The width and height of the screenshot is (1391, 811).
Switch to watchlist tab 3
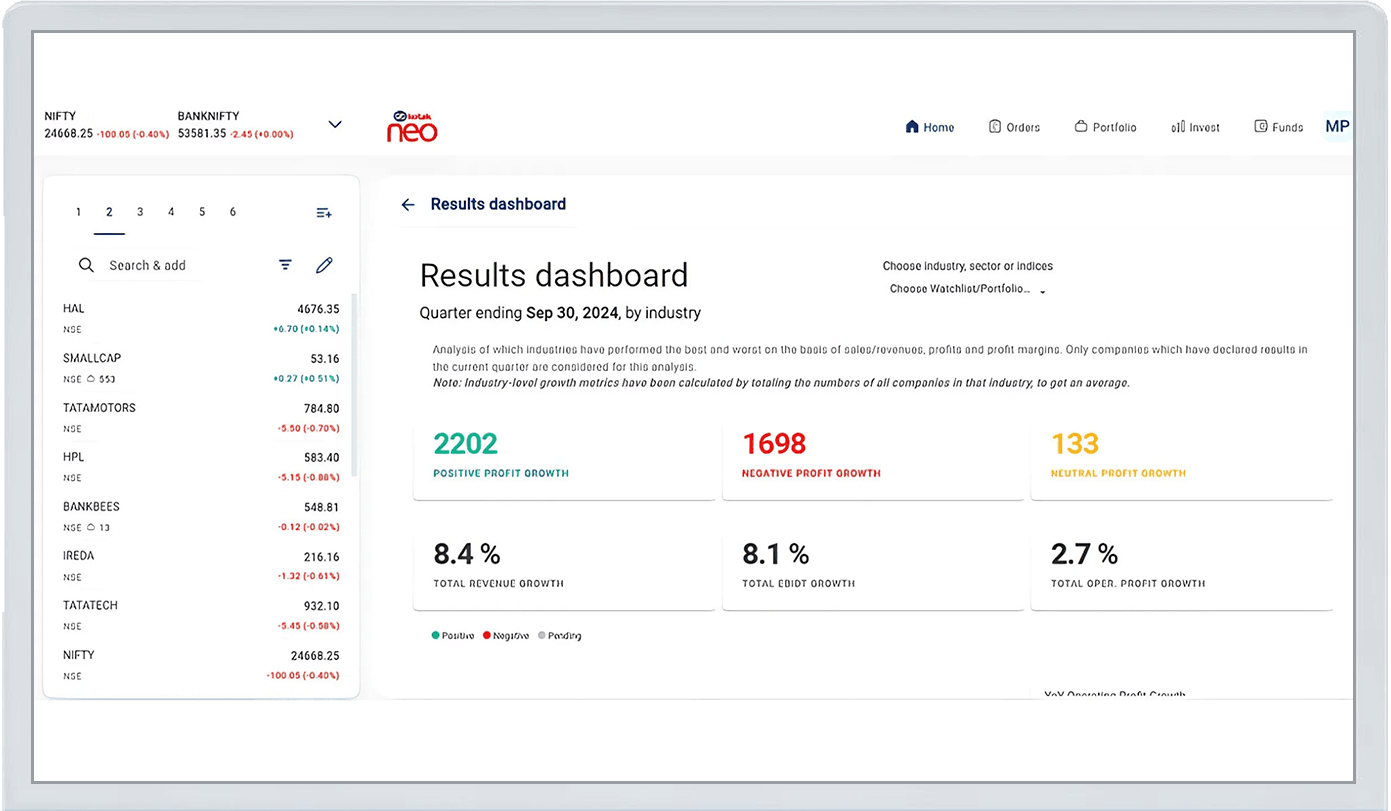(140, 212)
